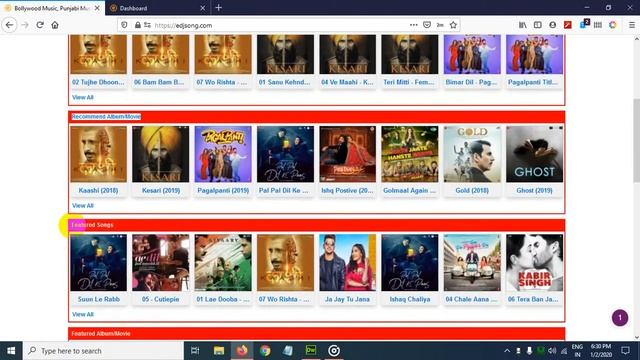Open Task View on taskbar
Screen dimensions: 640x360
click(195, 351)
